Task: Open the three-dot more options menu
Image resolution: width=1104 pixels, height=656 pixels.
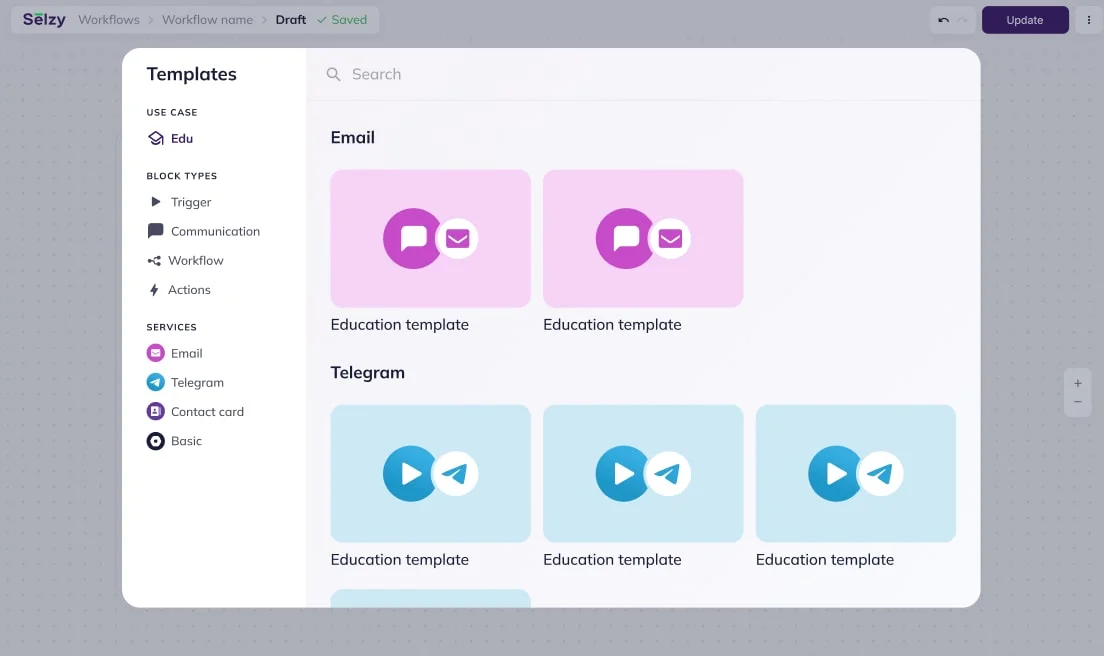Action: pos(1088,20)
